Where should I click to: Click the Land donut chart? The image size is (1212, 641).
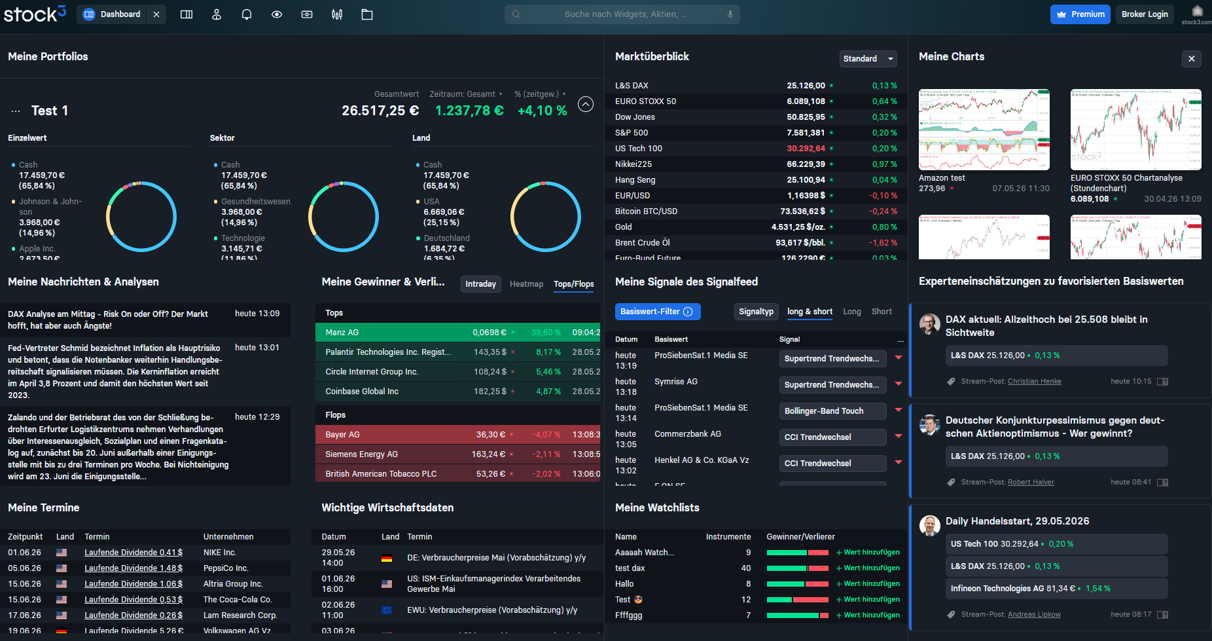click(x=545, y=217)
